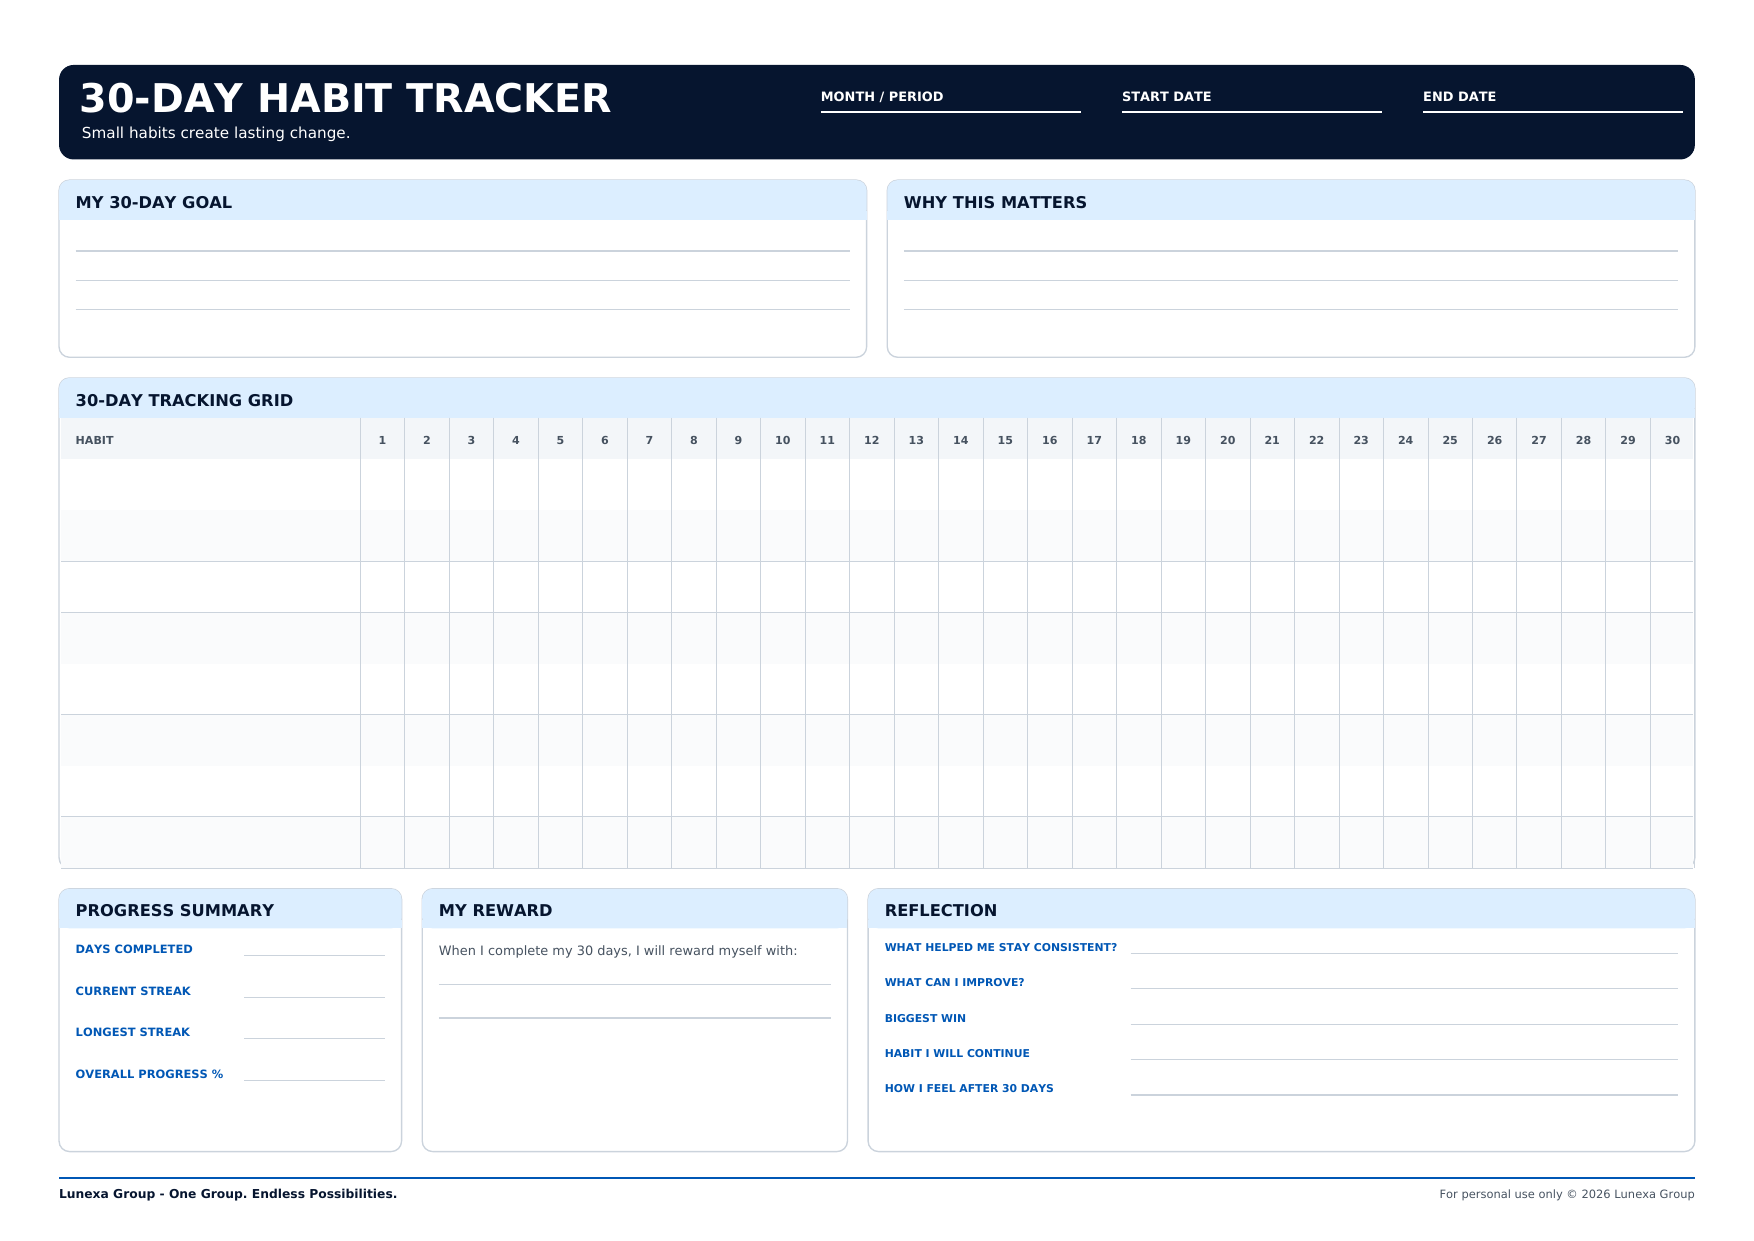Click the 'When I complete my 30 days' text
The image size is (1754, 1241).
[x=618, y=950]
